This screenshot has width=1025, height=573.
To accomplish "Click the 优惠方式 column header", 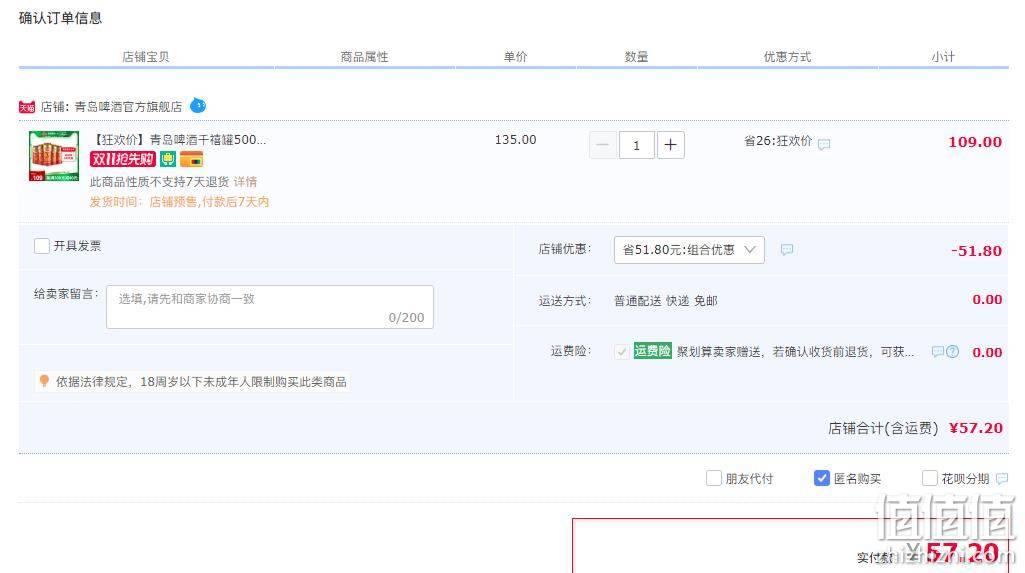I will [x=787, y=57].
